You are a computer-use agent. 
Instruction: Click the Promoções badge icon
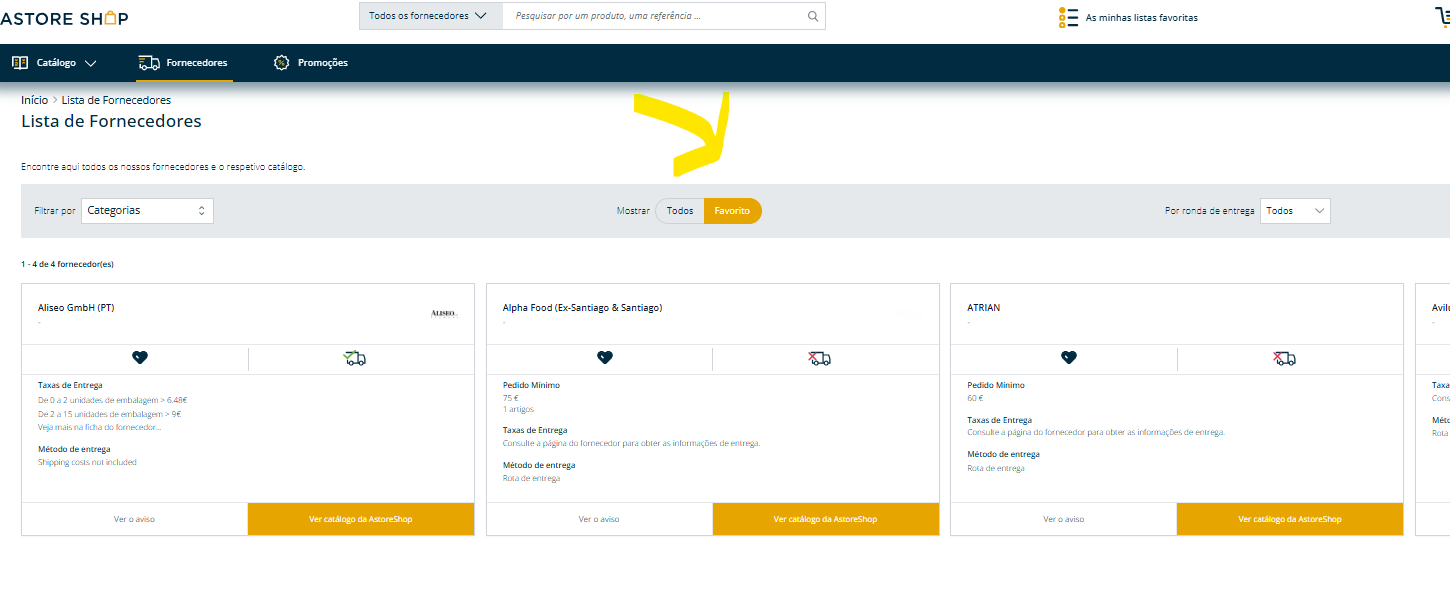coord(281,62)
